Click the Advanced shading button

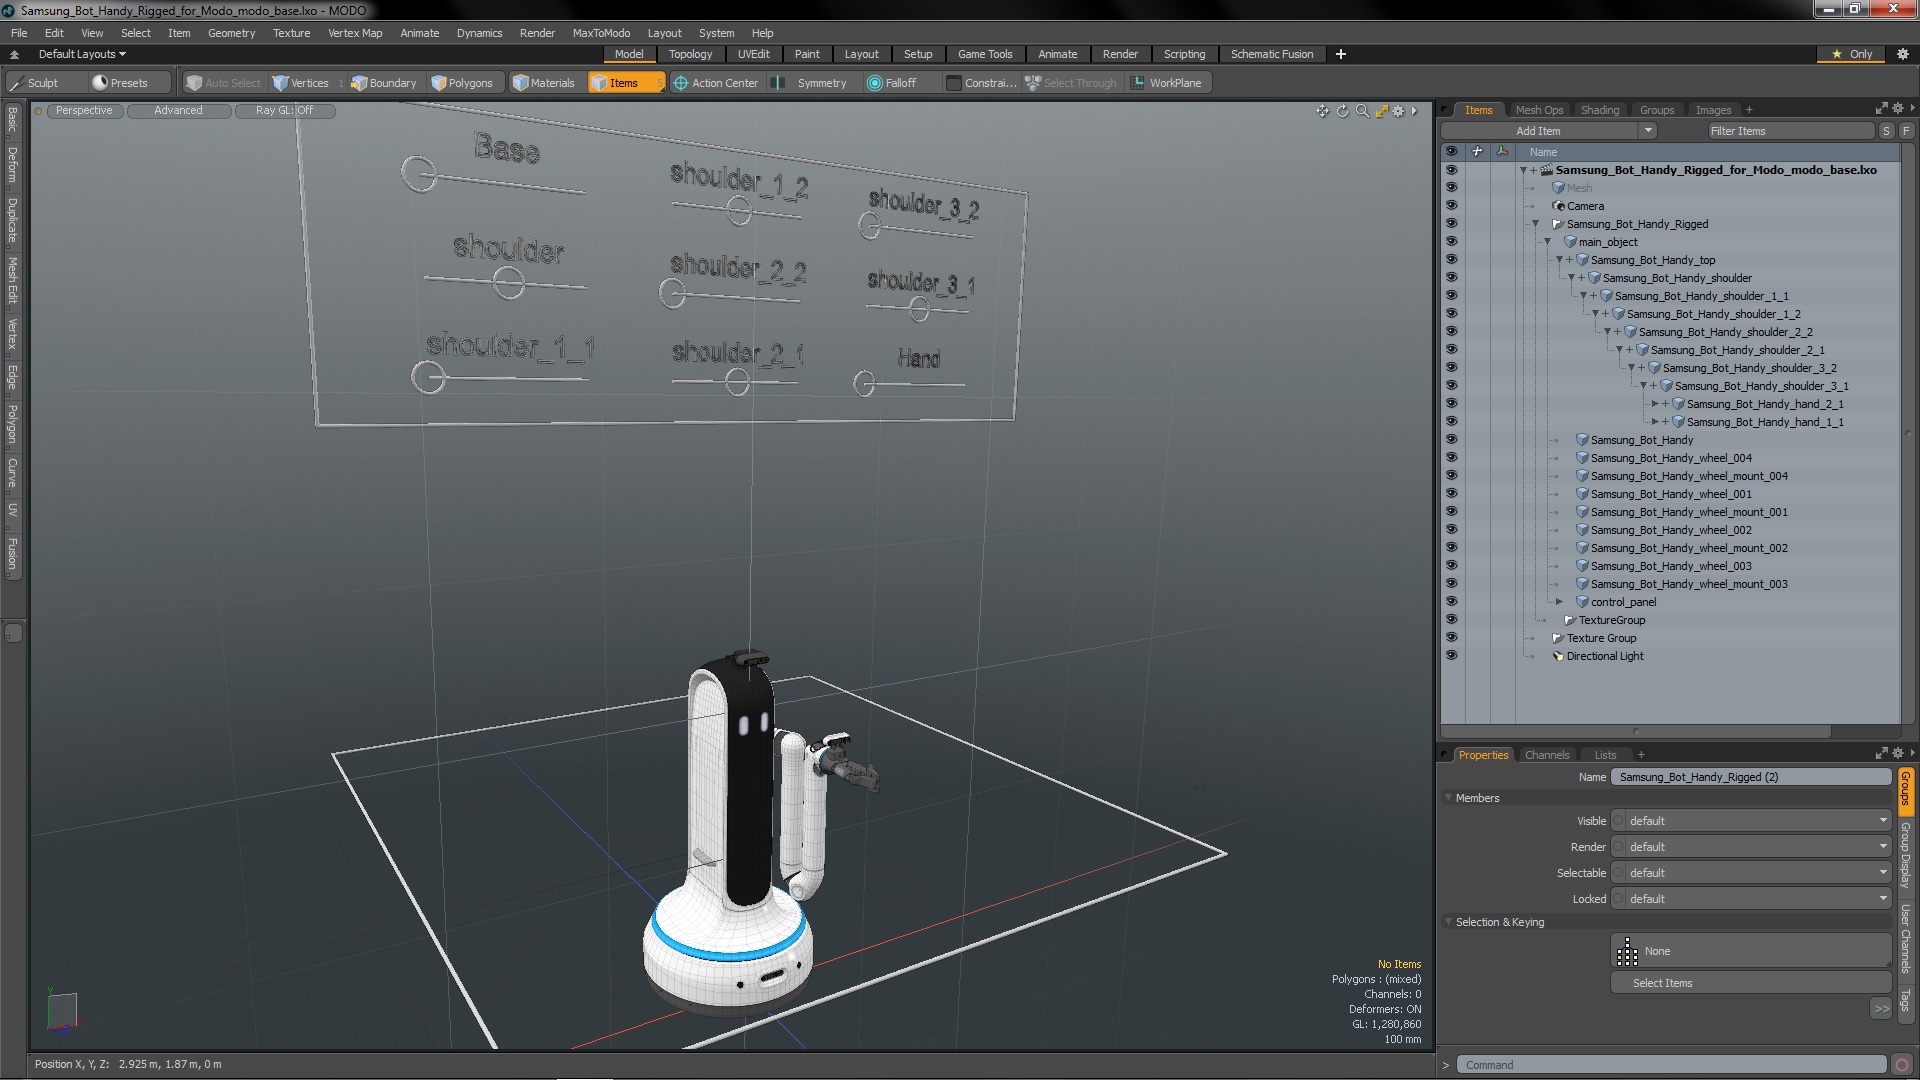point(178,111)
